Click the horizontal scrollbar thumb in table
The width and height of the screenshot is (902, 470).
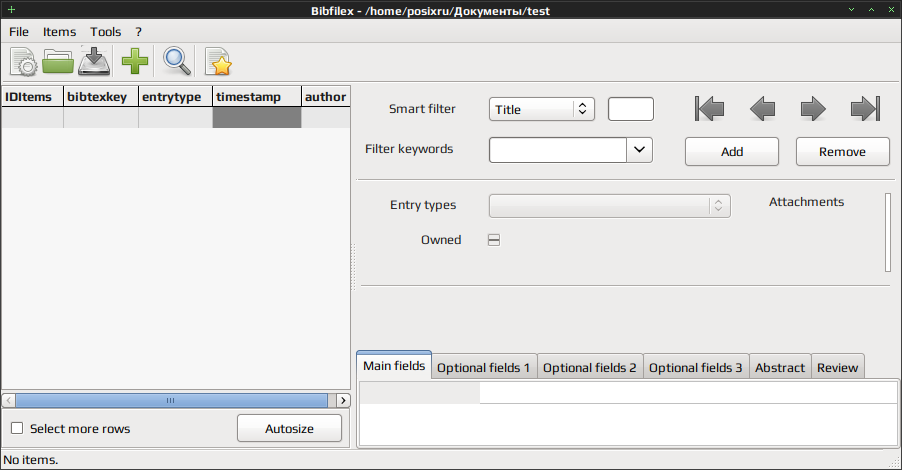[x=171, y=400]
